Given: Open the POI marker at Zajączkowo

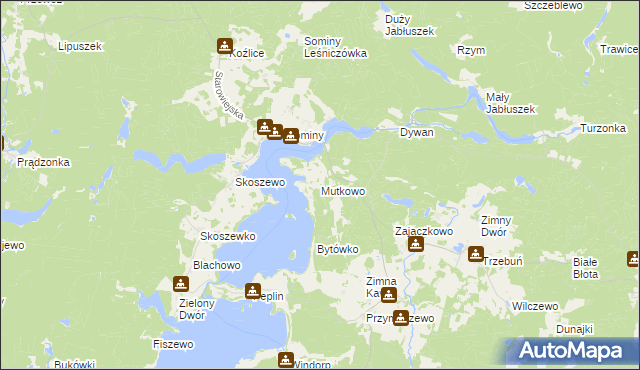Looking at the screenshot, I should (416, 244).
